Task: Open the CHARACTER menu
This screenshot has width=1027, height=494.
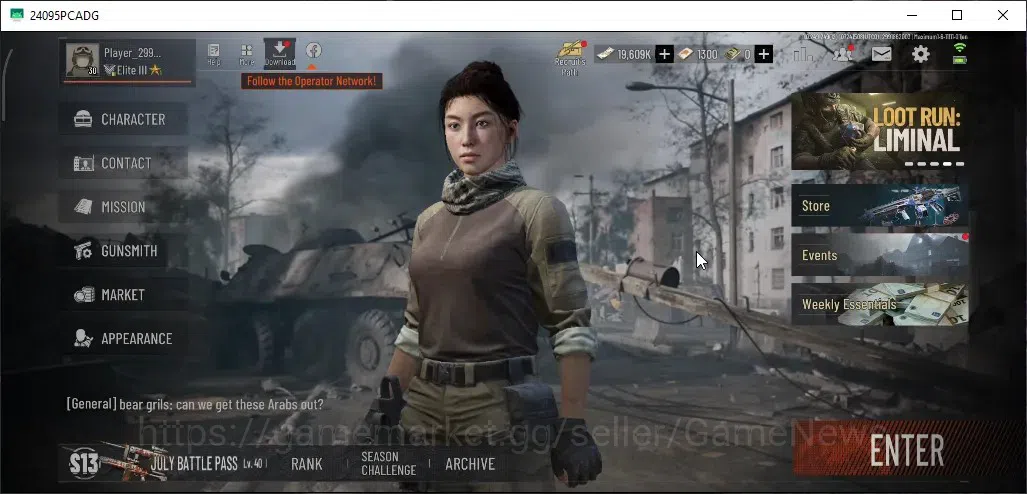Action: tap(123, 119)
